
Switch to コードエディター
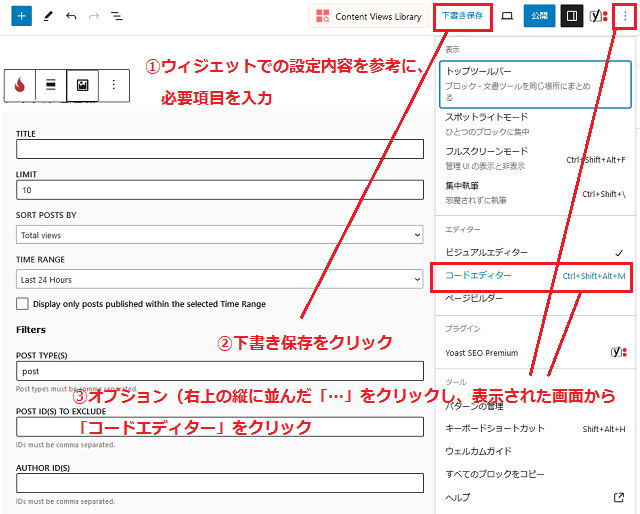point(535,276)
